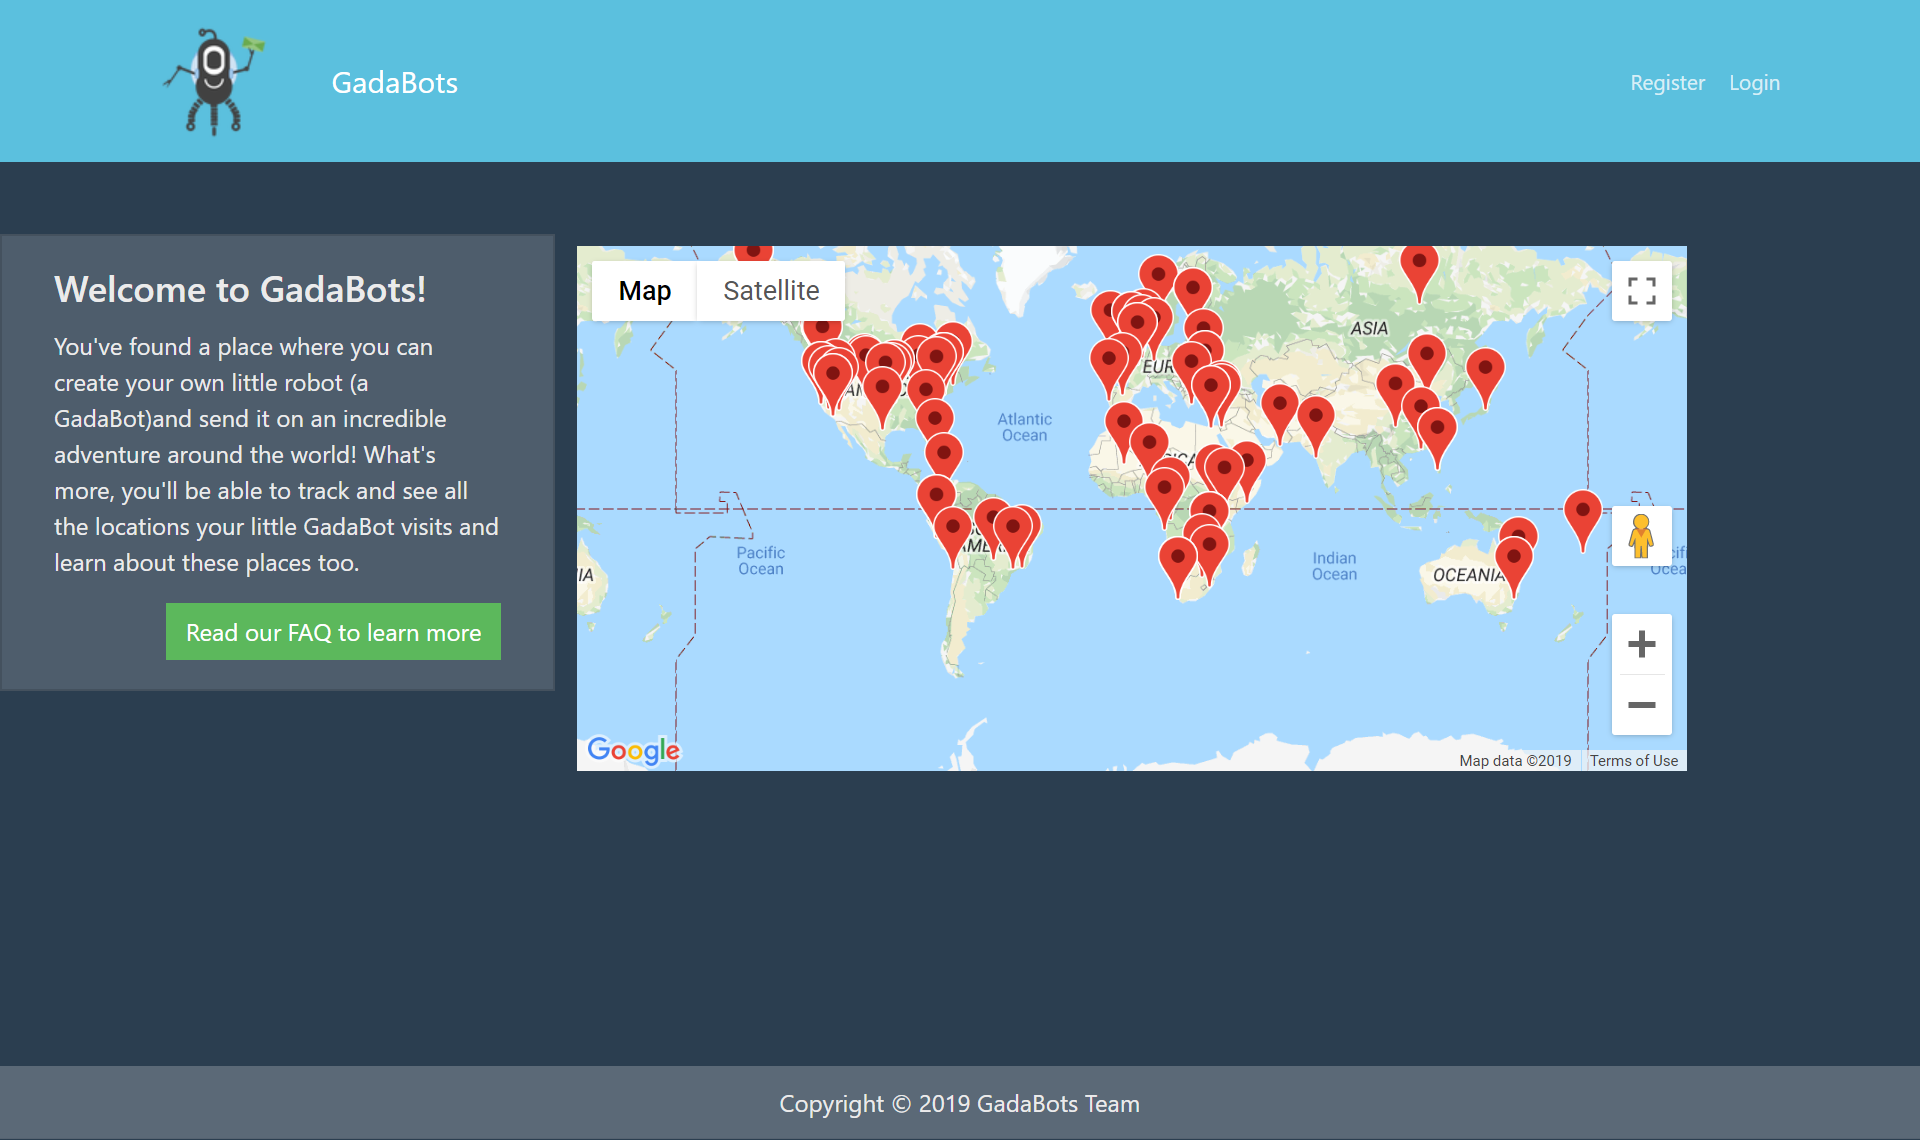This screenshot has width=1920, height=1140.
Task: Open the Register page
Action: coord(1667,83)
